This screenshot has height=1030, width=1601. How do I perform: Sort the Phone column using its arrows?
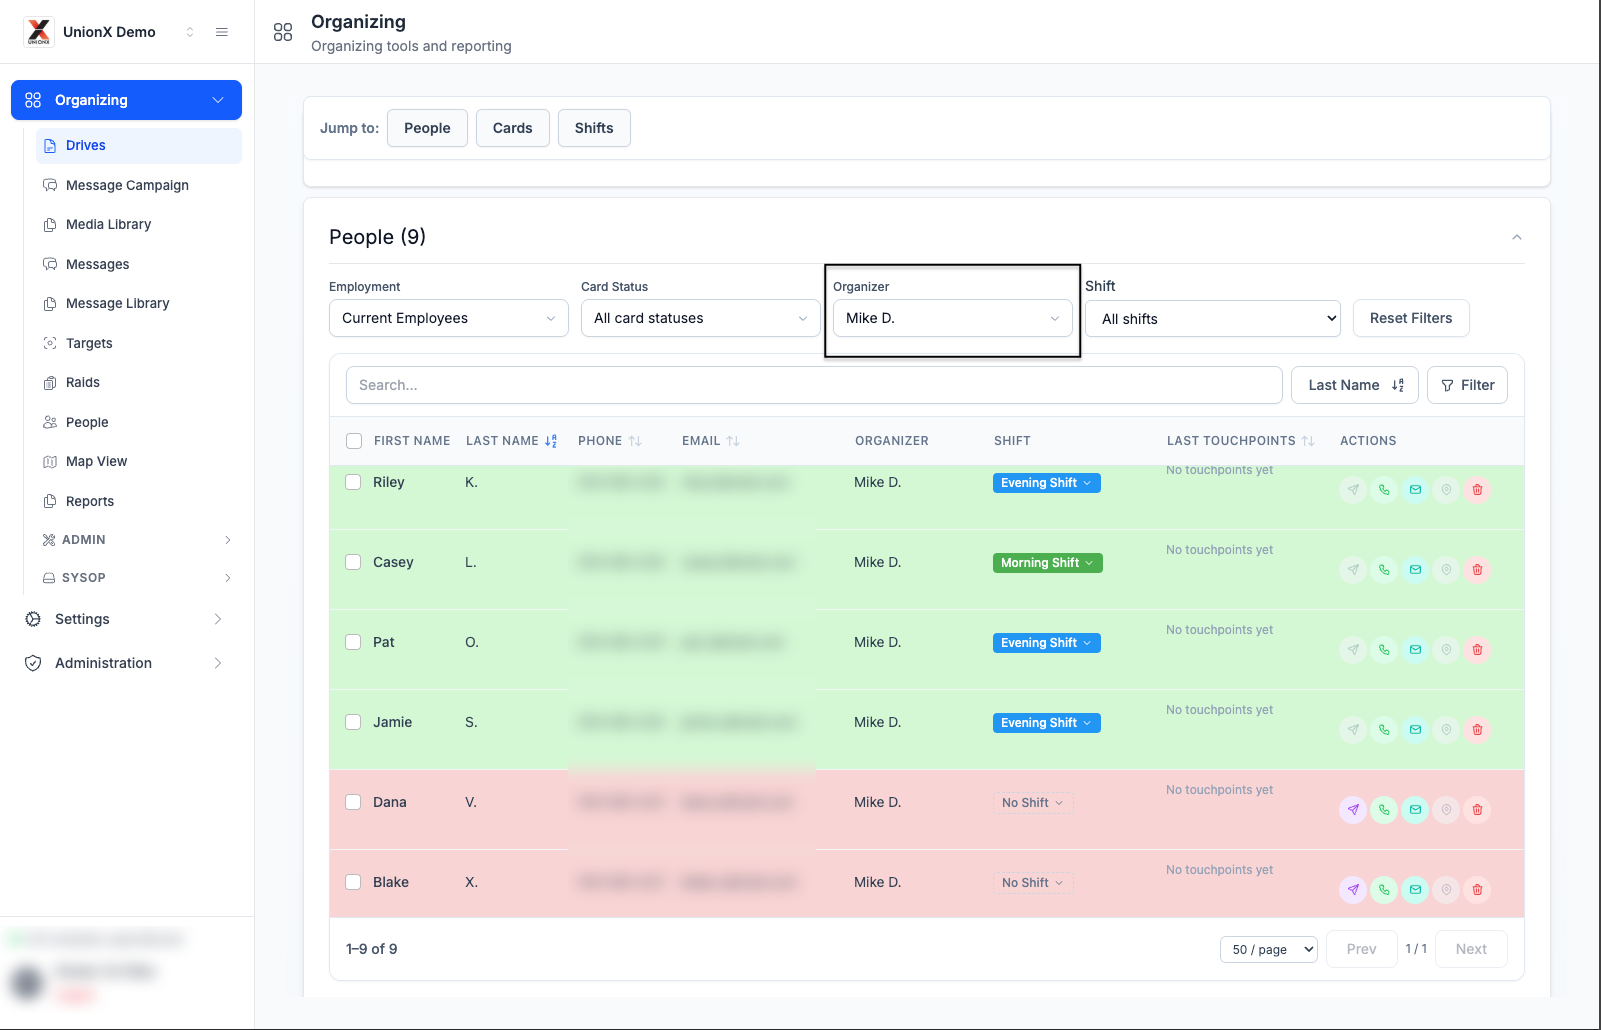[x=635, y=441]
